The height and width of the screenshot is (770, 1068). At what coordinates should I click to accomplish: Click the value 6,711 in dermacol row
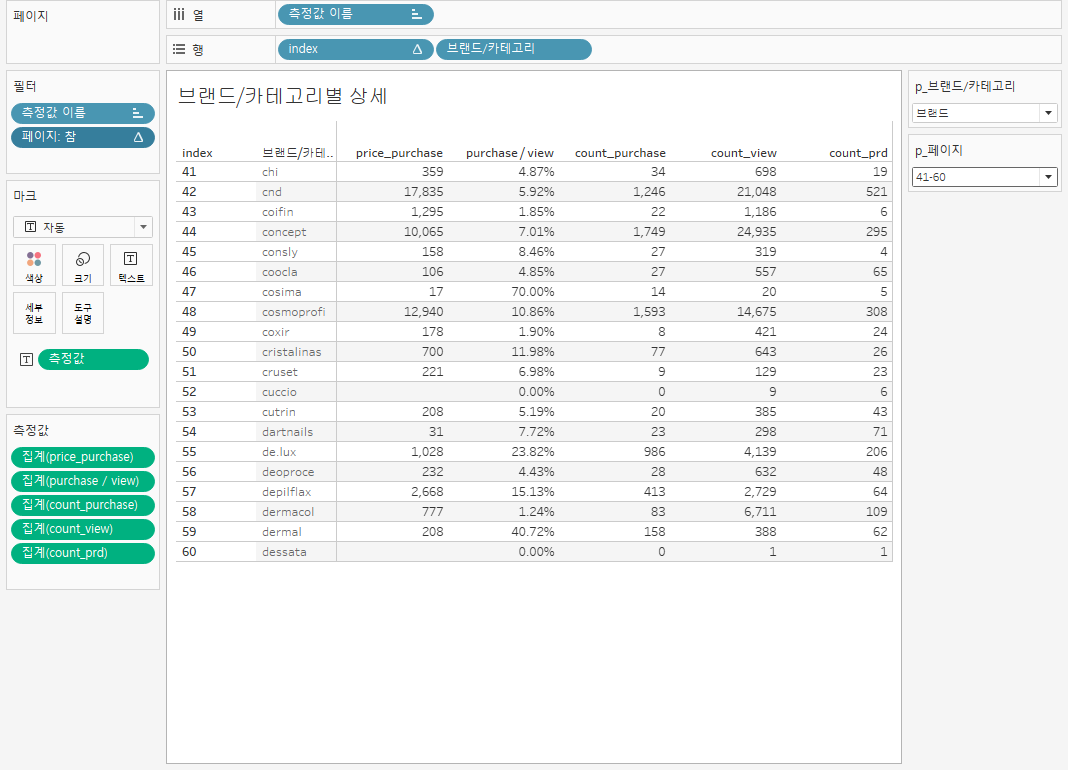(759, 512)
